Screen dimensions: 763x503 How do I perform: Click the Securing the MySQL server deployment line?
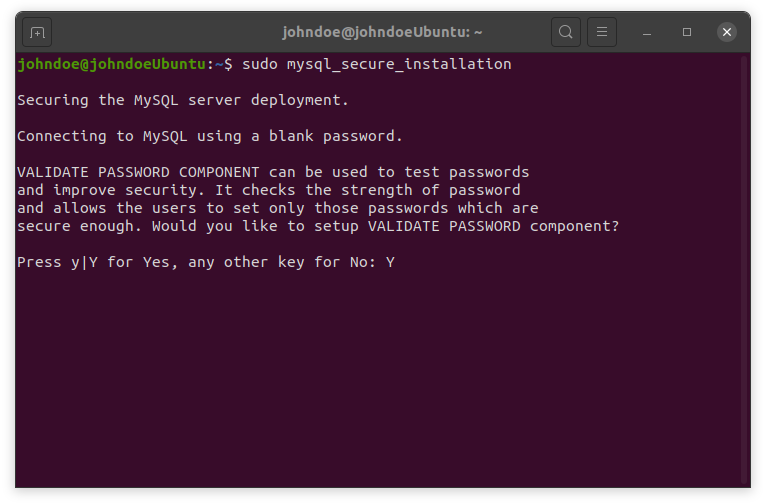[183, 100]
